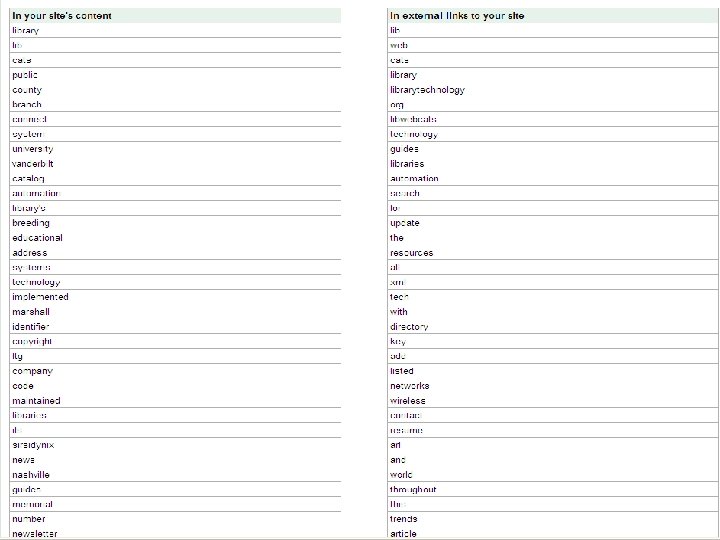Select 'automation' in the external links column
The height and width of the screenshot is (540, 720).
point(414,179)
